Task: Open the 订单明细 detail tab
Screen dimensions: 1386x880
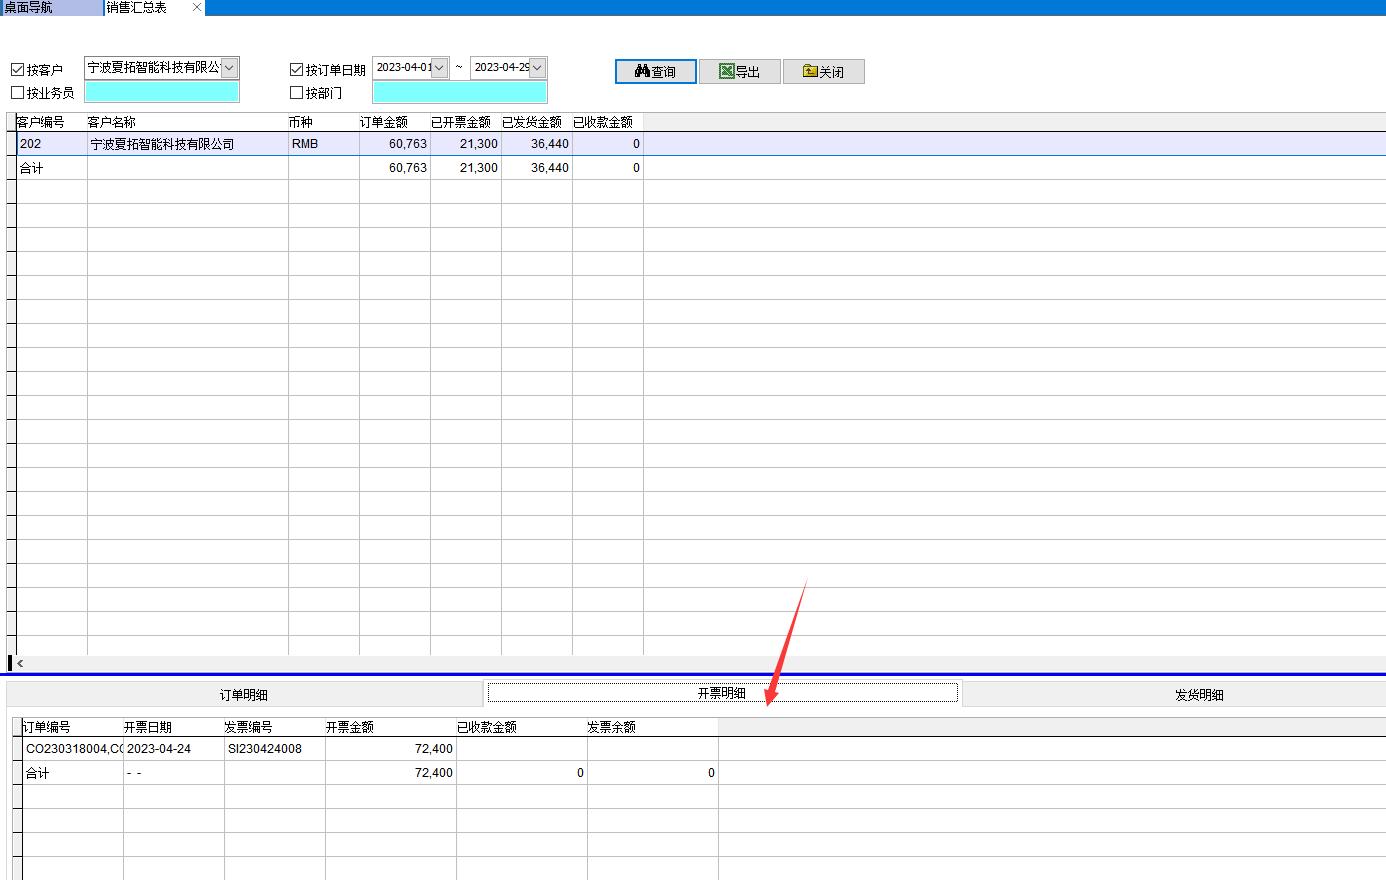Action: pos(244,694)
